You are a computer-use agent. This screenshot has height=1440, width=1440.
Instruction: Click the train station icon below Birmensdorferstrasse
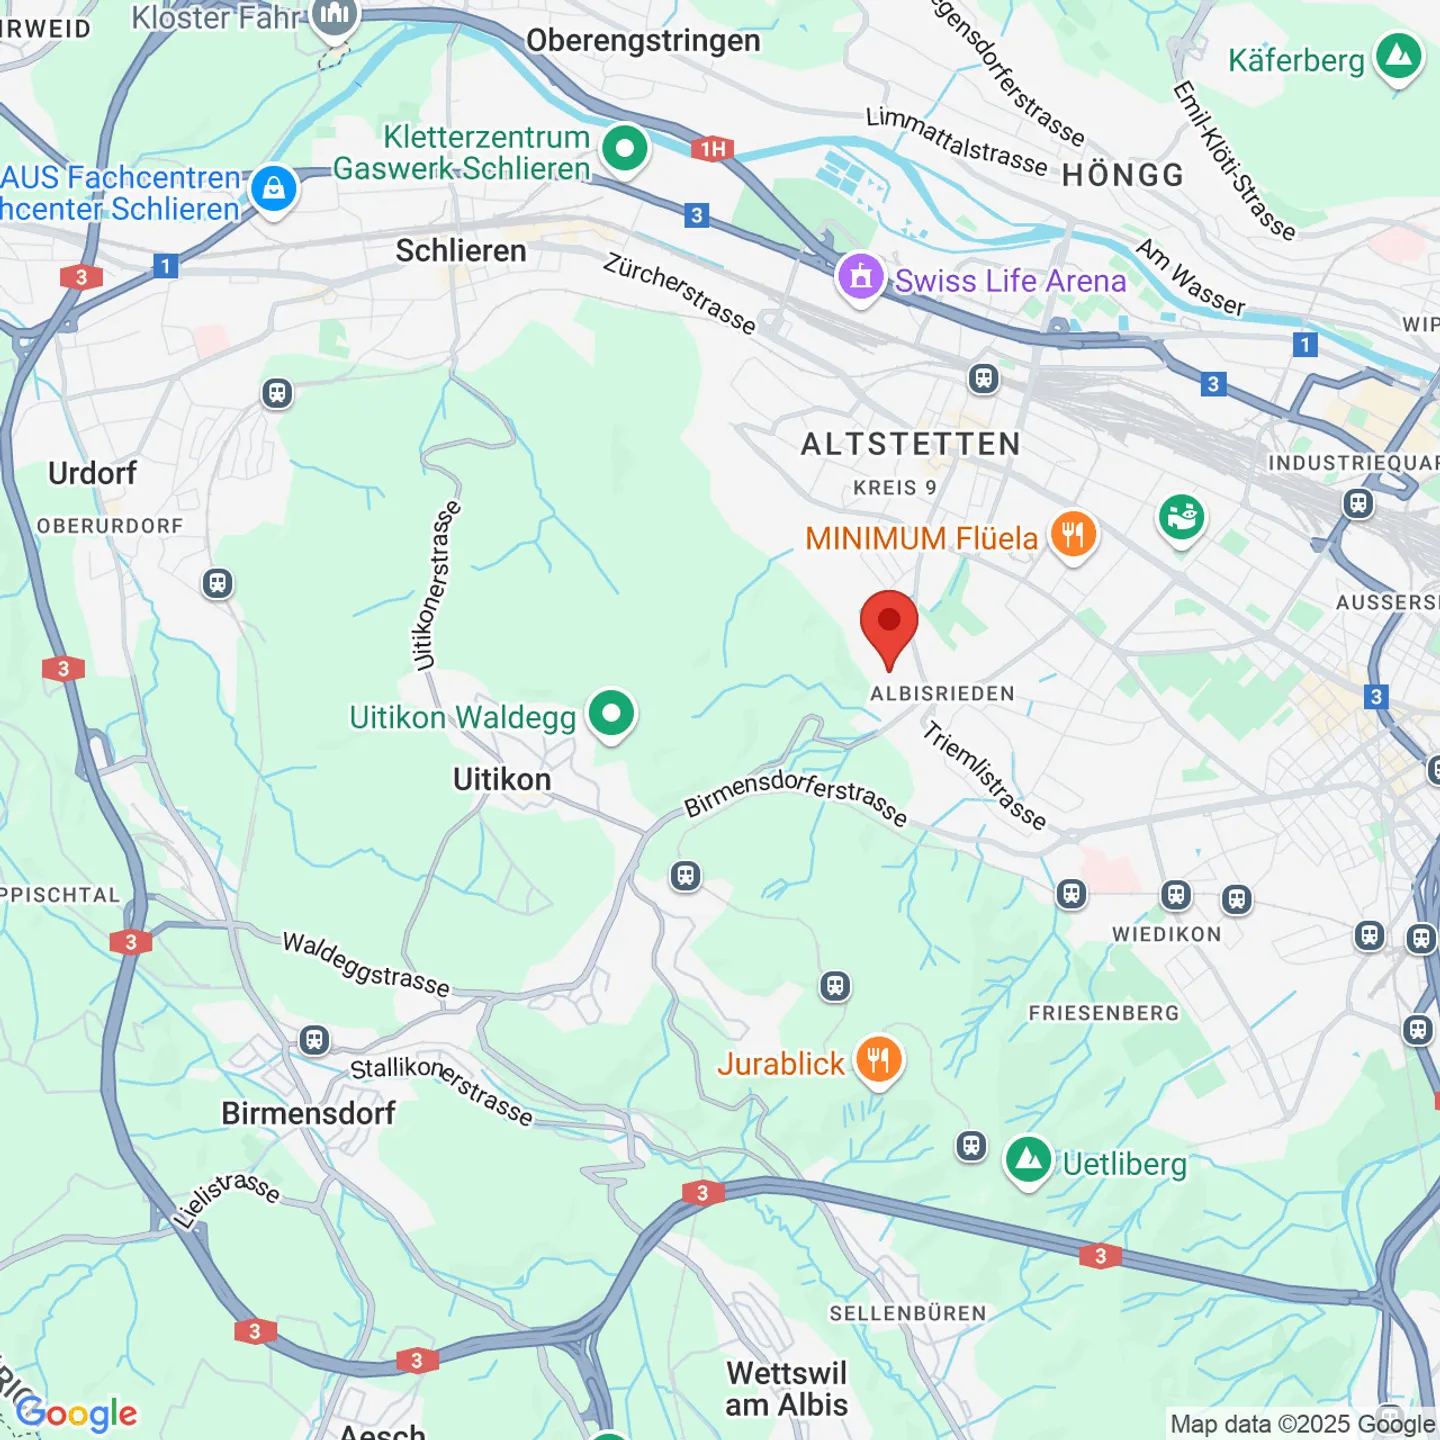tap(685, 876)
